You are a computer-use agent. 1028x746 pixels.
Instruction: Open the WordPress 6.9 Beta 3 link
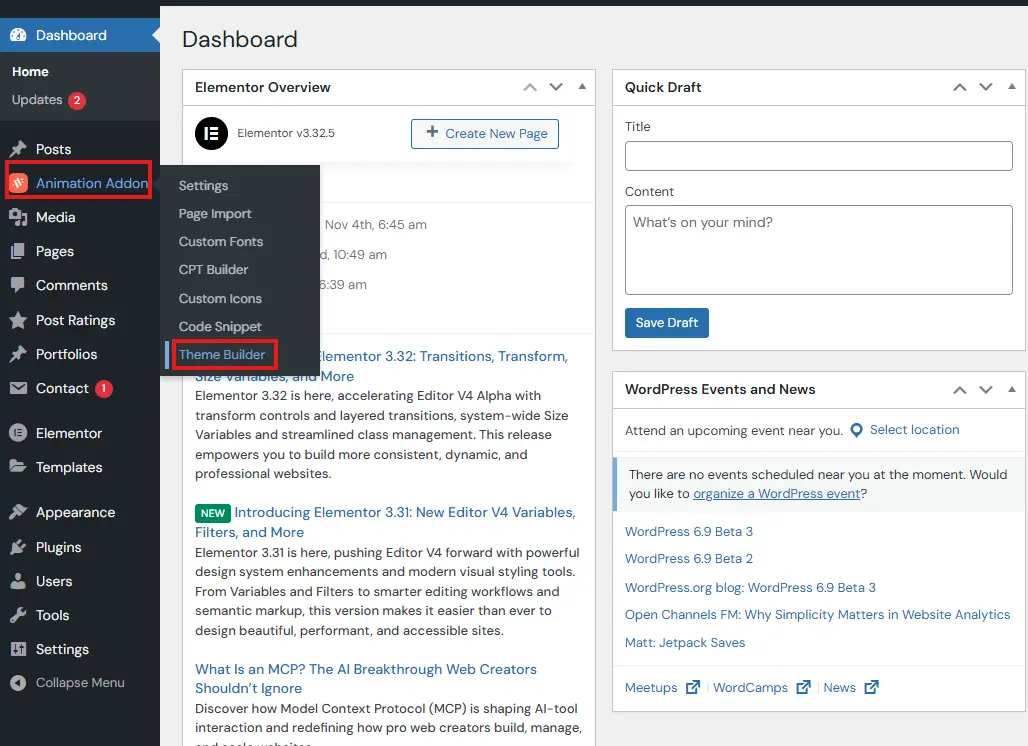tap(689, 531)
